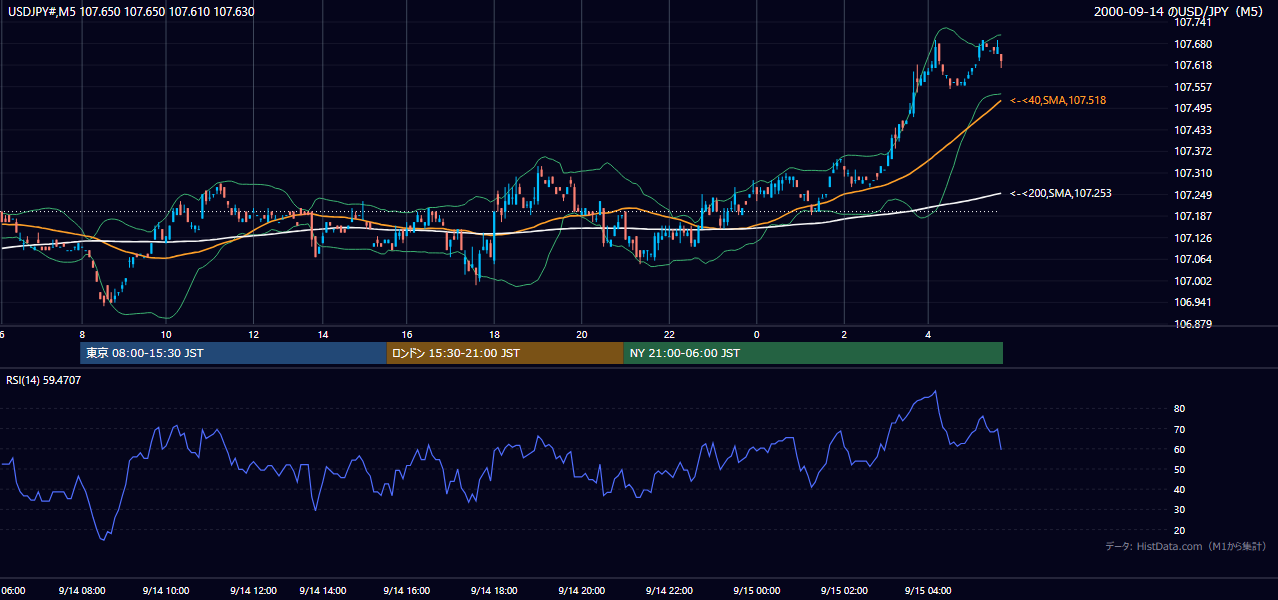Screen dimensions: 1278x600
Task: Click price scale value 106.941
Action: [1193, 302]
